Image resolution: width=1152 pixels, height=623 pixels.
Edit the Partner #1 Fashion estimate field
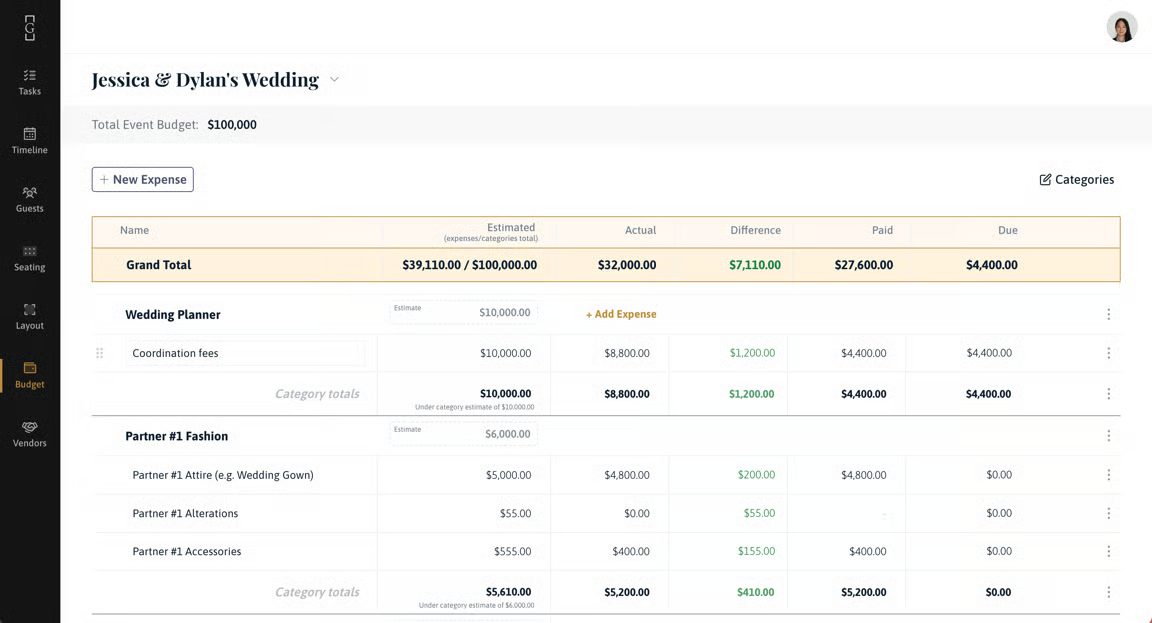tap(463, 433)
